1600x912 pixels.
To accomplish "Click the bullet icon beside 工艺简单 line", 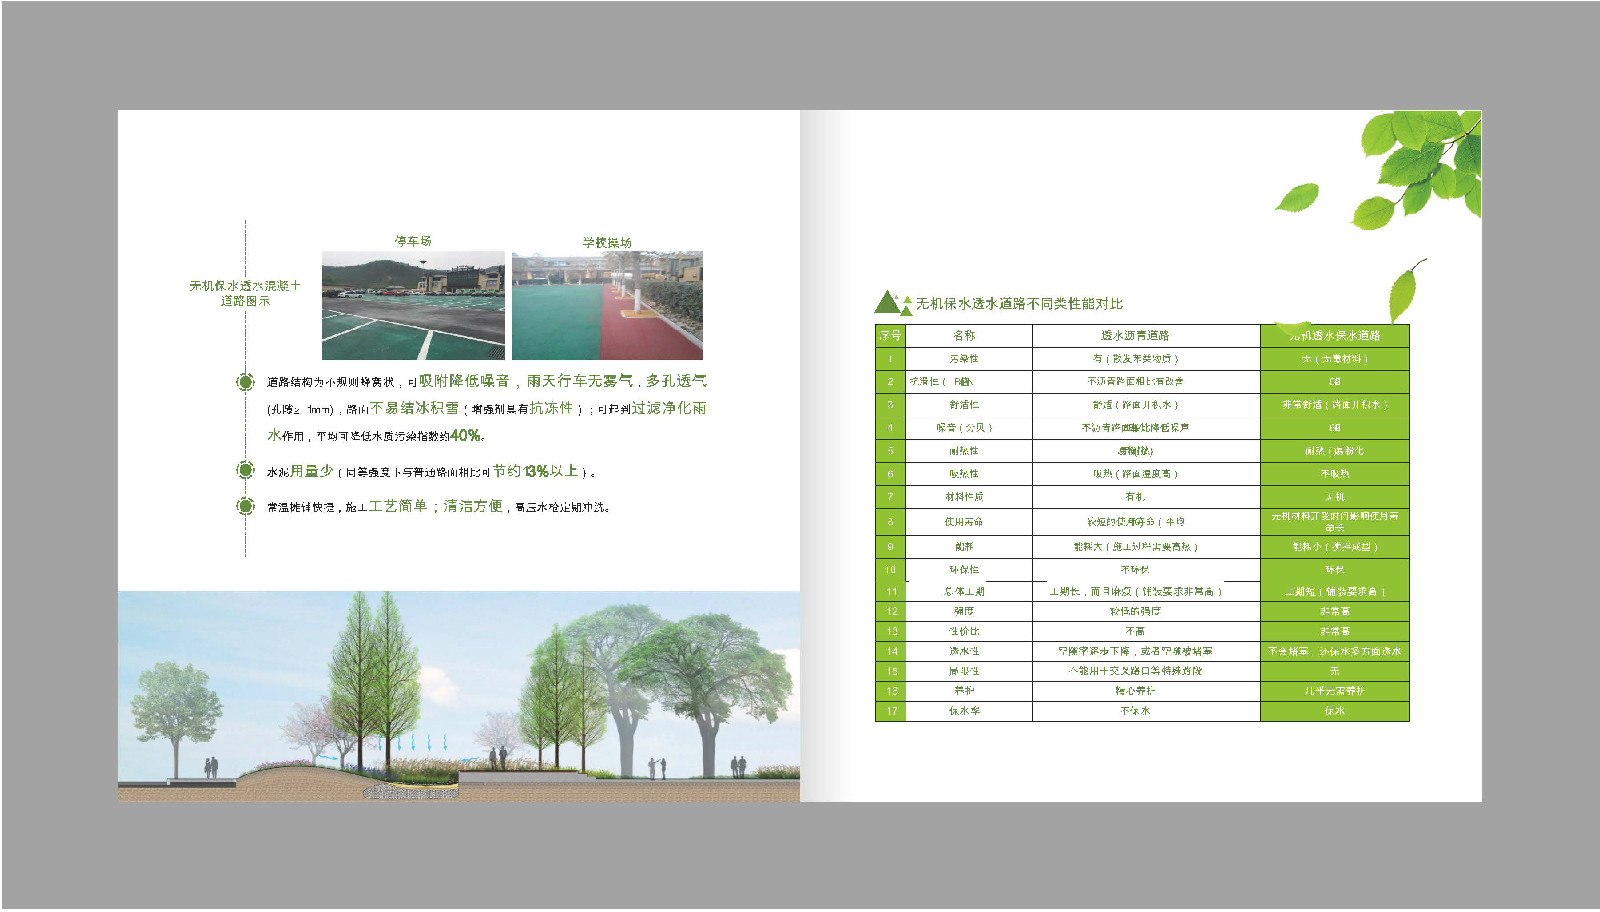I will 245,506.
